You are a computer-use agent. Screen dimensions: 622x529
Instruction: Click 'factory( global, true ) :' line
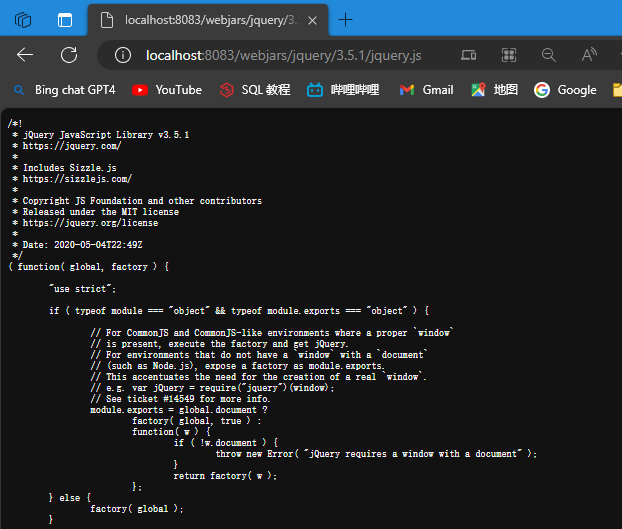197,421
